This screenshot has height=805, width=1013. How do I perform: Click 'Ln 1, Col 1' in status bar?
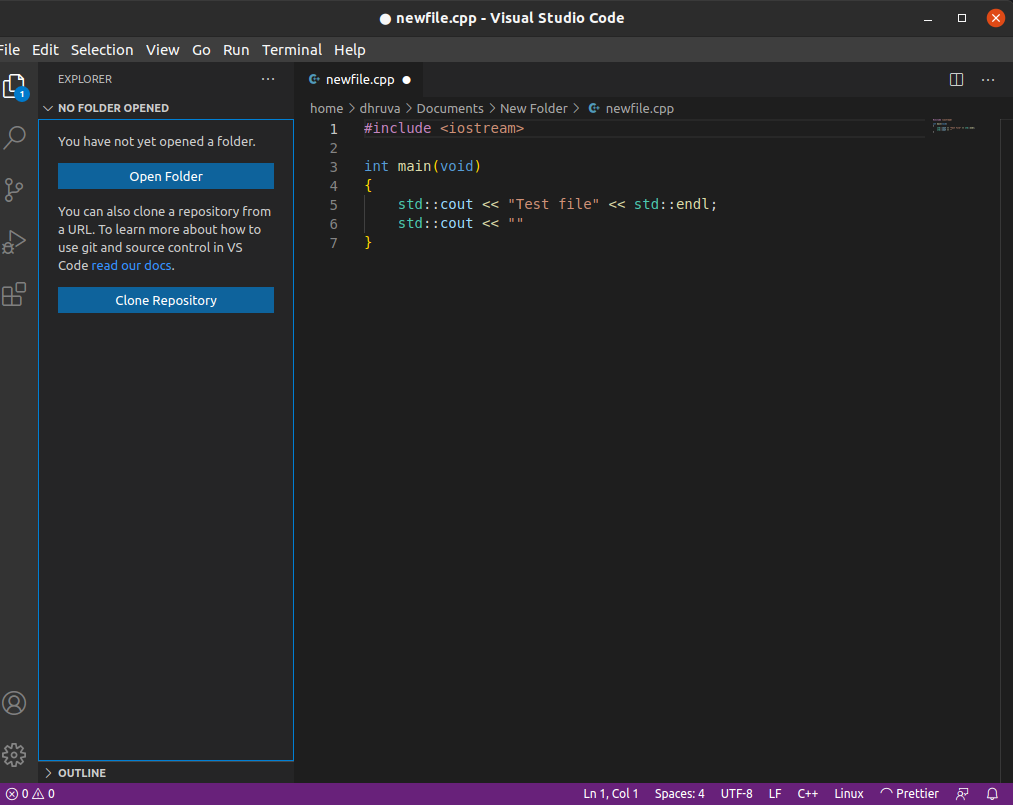coord(611,794)
